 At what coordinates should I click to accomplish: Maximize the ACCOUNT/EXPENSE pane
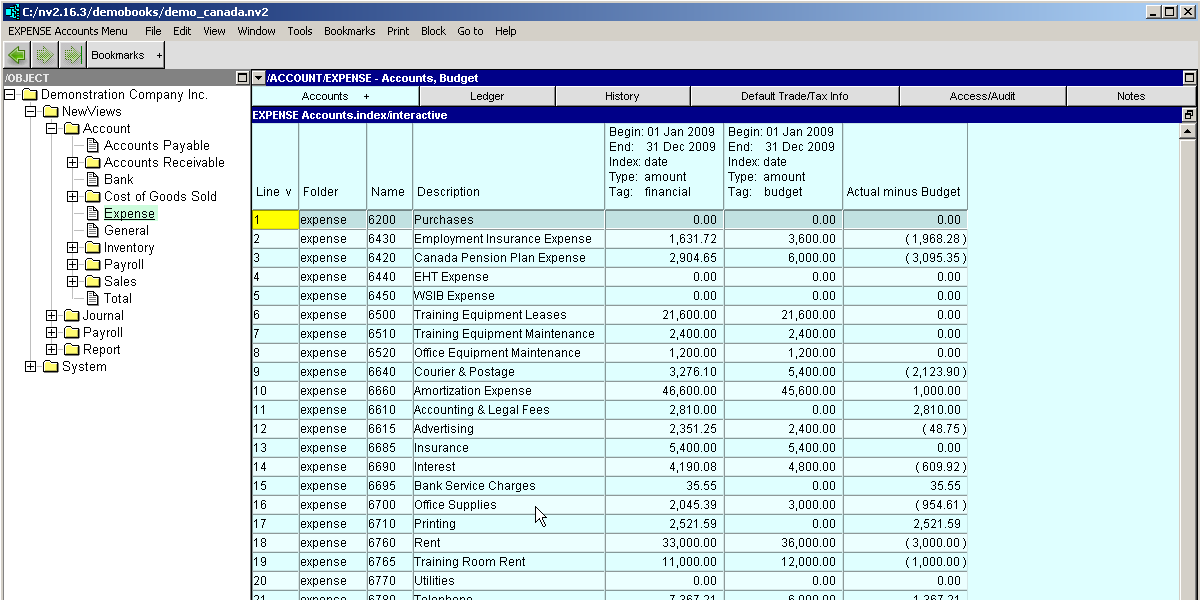point(1189,78)
